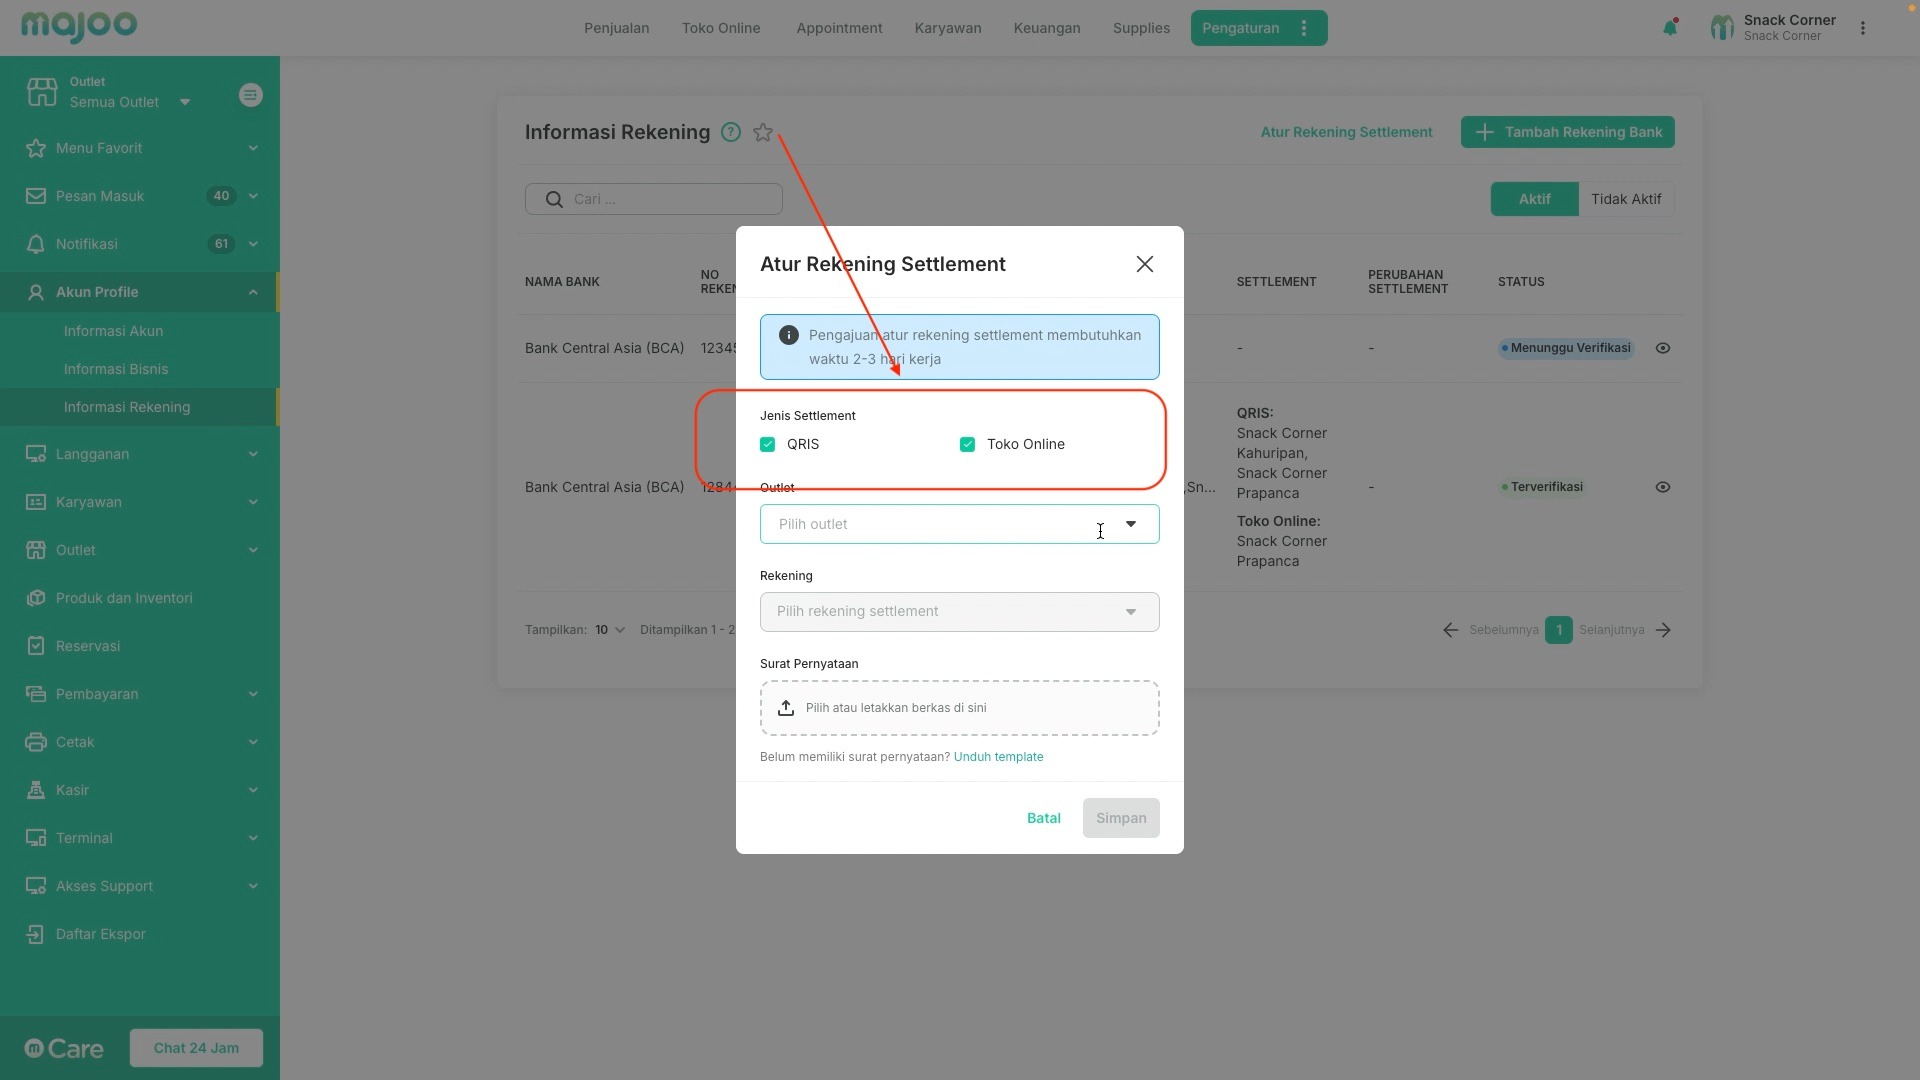Open the Pilih rekening settlement dropdown
This screenshot has height=1080, width=1920.
959,612
